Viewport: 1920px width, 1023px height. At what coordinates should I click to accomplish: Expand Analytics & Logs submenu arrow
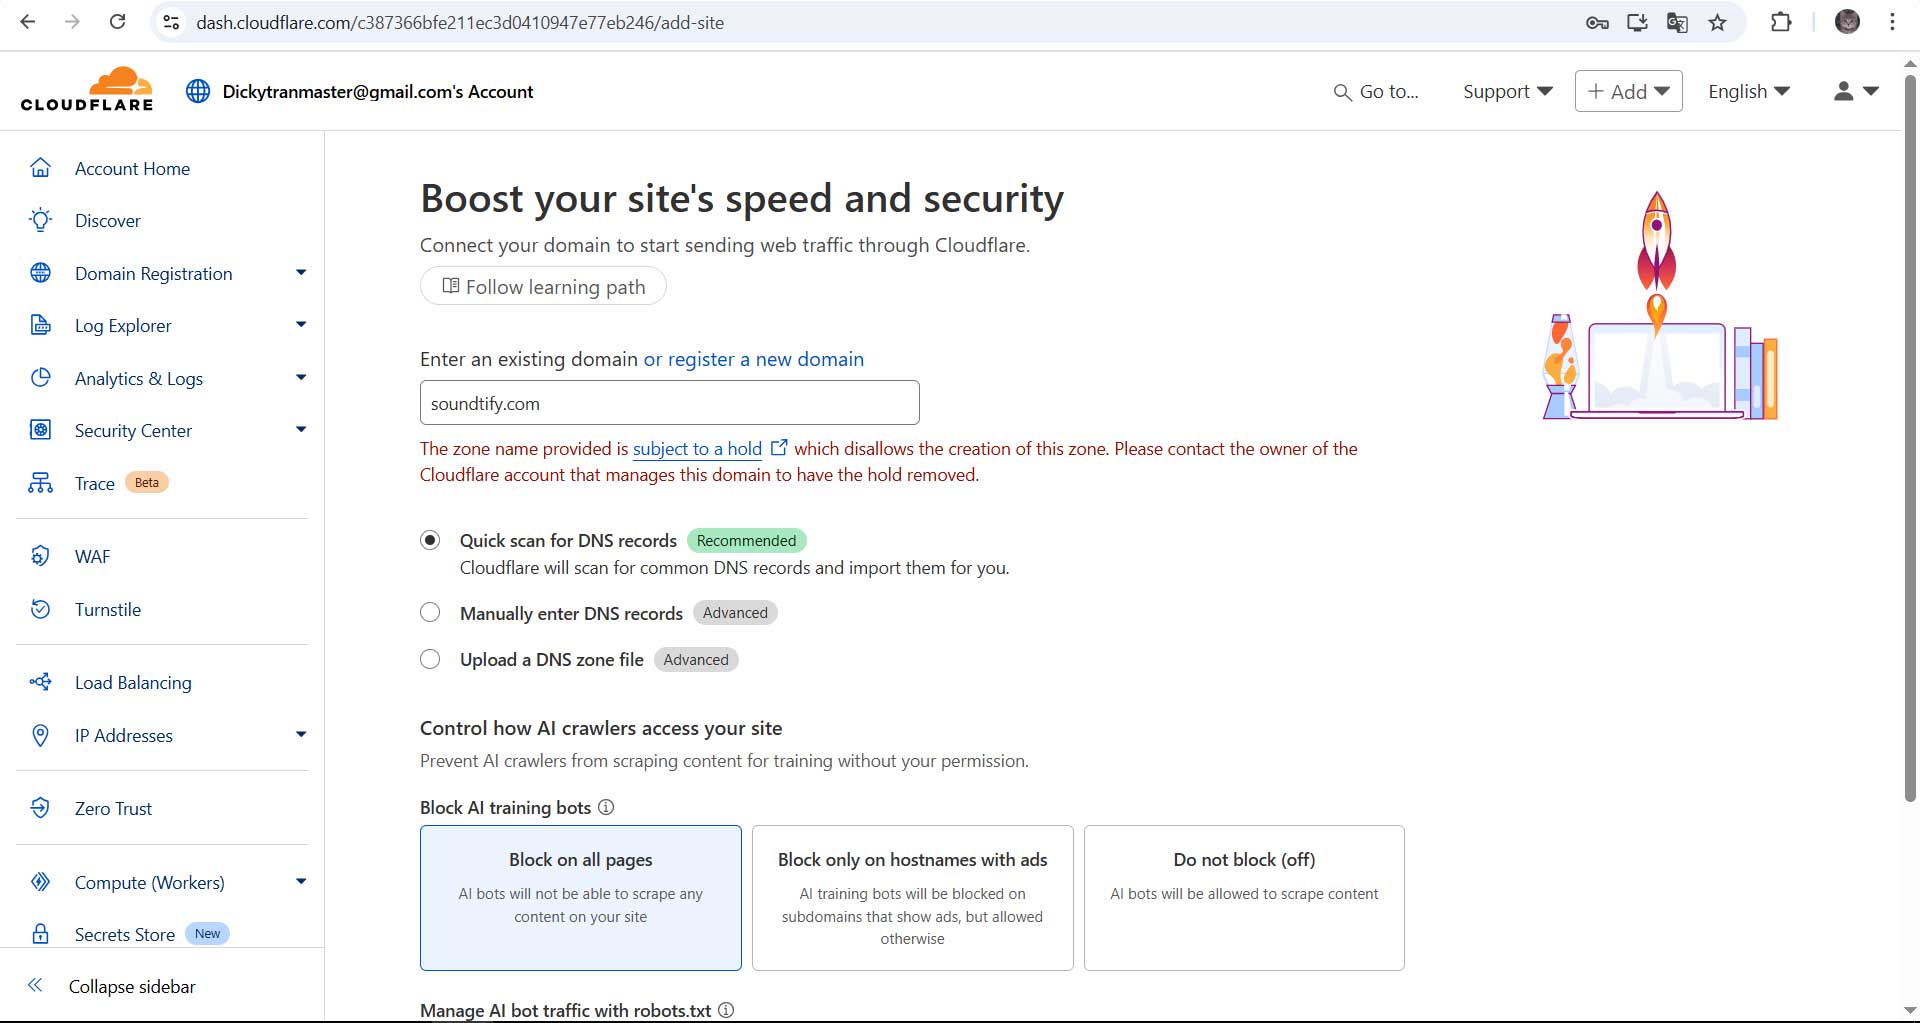(301, 377)
